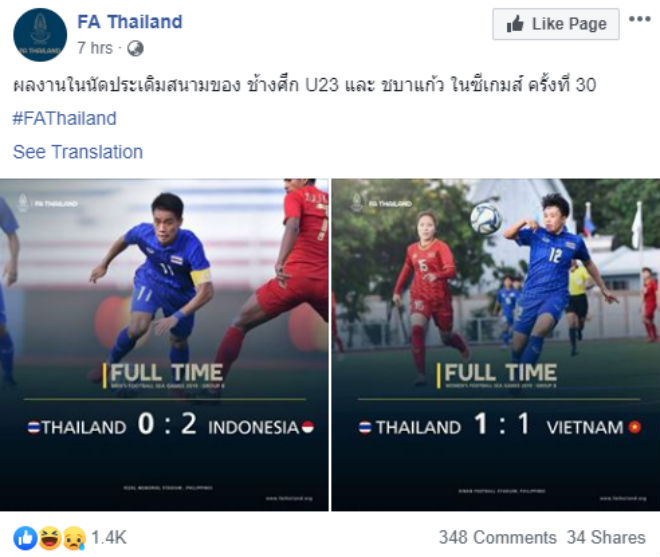This screenshot has width=660, height=557.
Task: Open the Thailand vs Indonesia result image
Action: point(164,345)
